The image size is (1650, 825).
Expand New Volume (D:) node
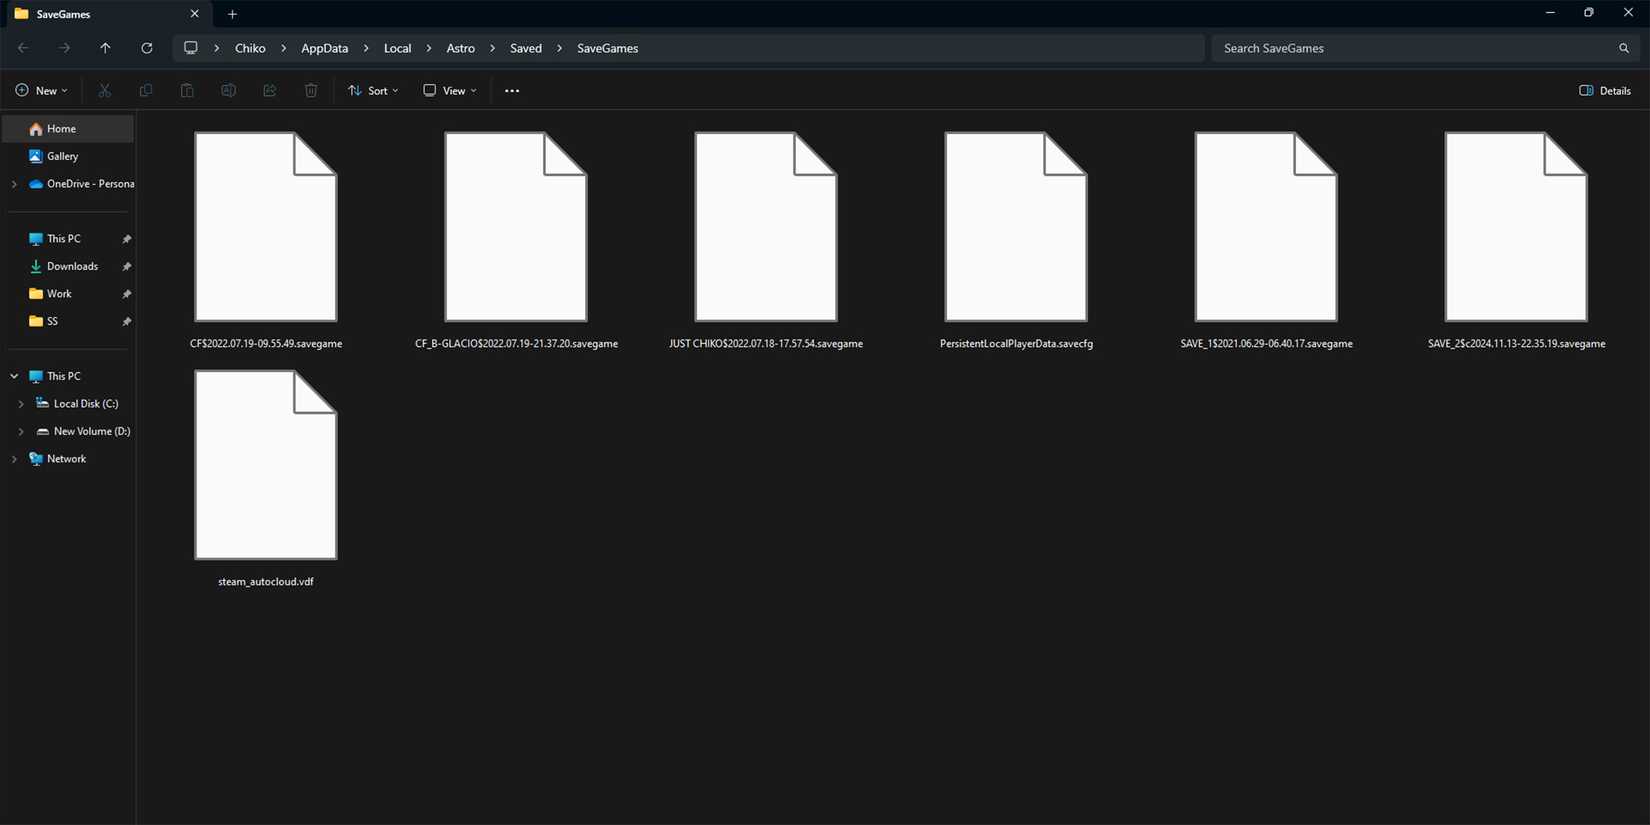pyautogui.click(x=21, y=431)
